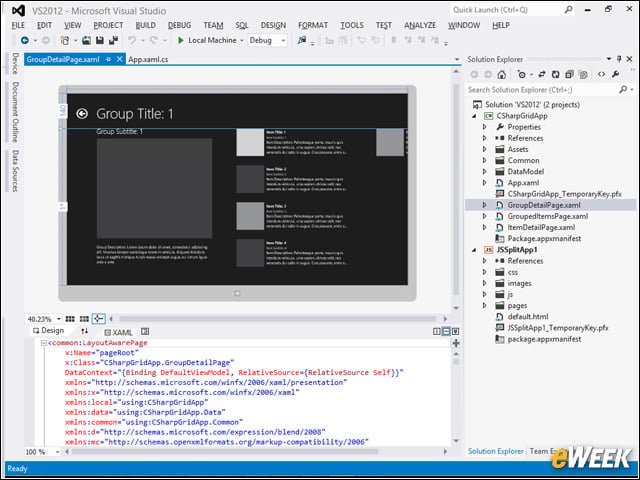Click the designer horizontal scrollbar
Viewport: 640px width, 480px height.
tap(278, 319)
